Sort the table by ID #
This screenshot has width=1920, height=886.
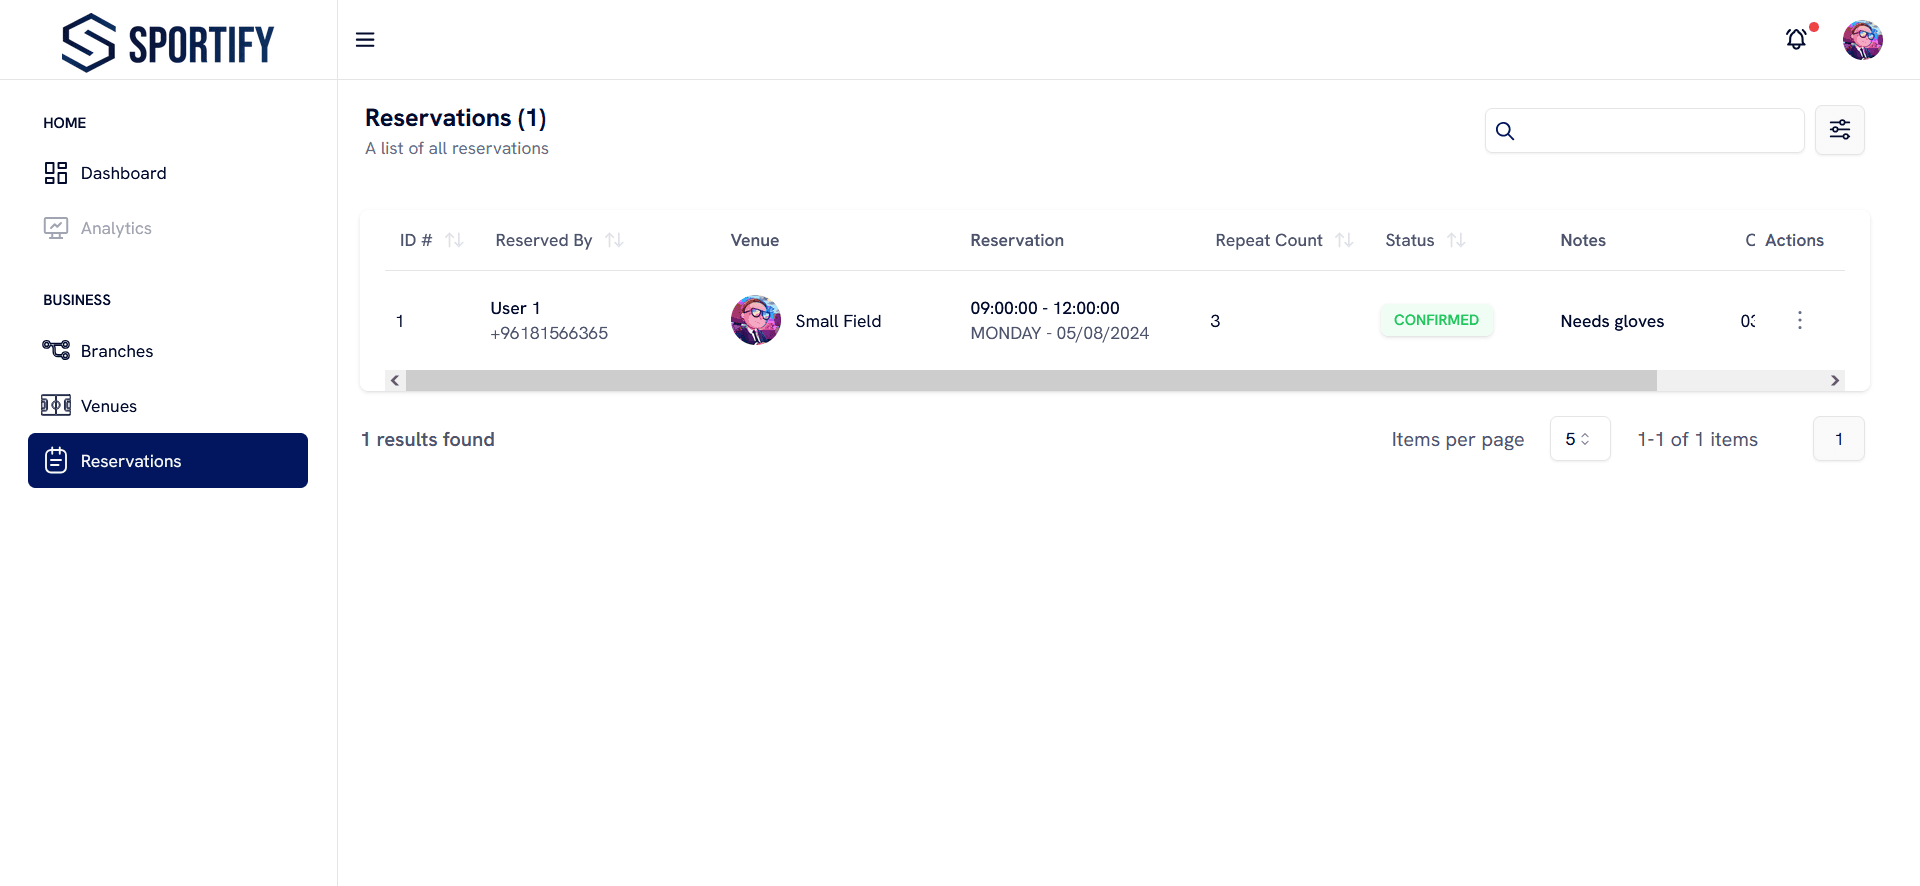coord(454,240)
